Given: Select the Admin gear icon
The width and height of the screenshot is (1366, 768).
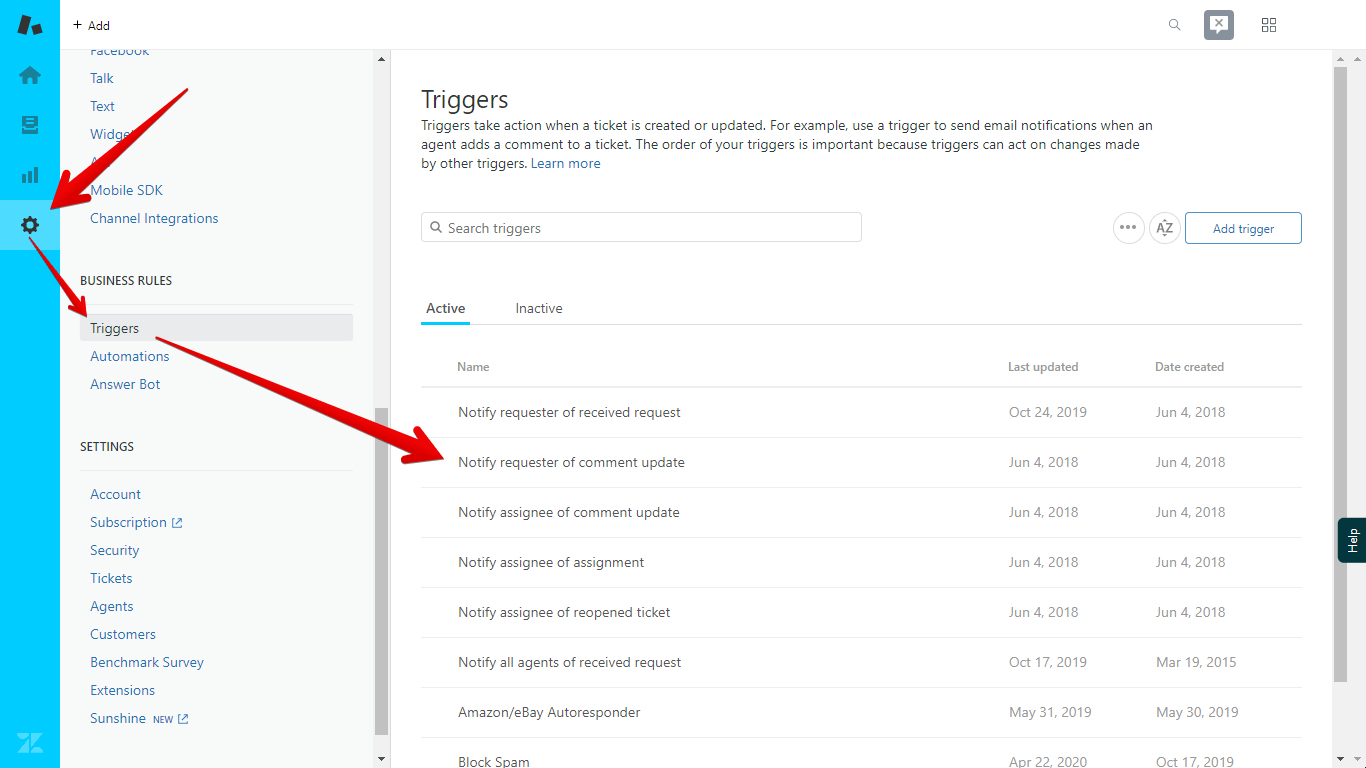Looking at the screenshot, I should pyautogui.click(x=29, y=225).
